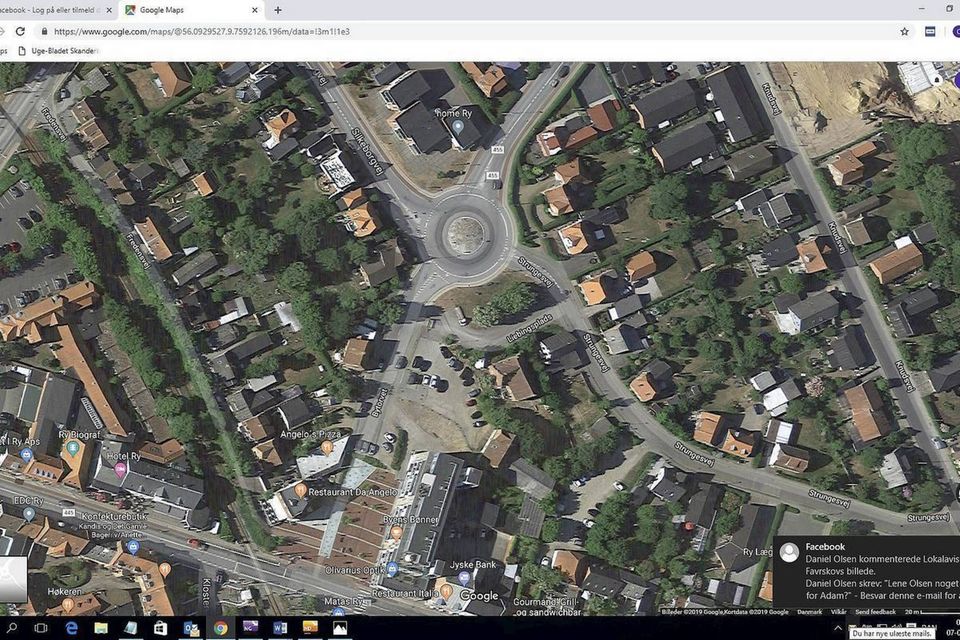Select Ry Biograf cinema marker
The image size is (960, 640).
click(x=73, y=449)
